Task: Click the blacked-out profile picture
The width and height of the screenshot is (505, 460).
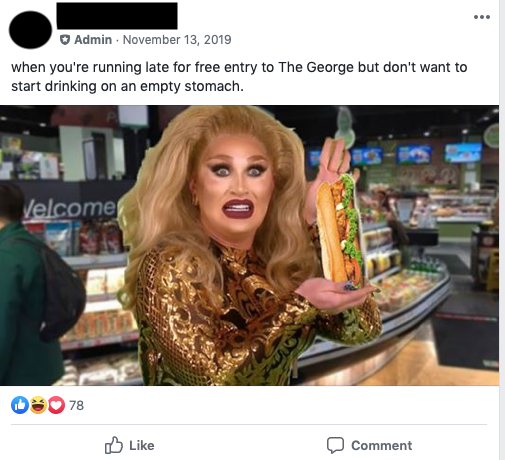Action: [x=30, y=30]
